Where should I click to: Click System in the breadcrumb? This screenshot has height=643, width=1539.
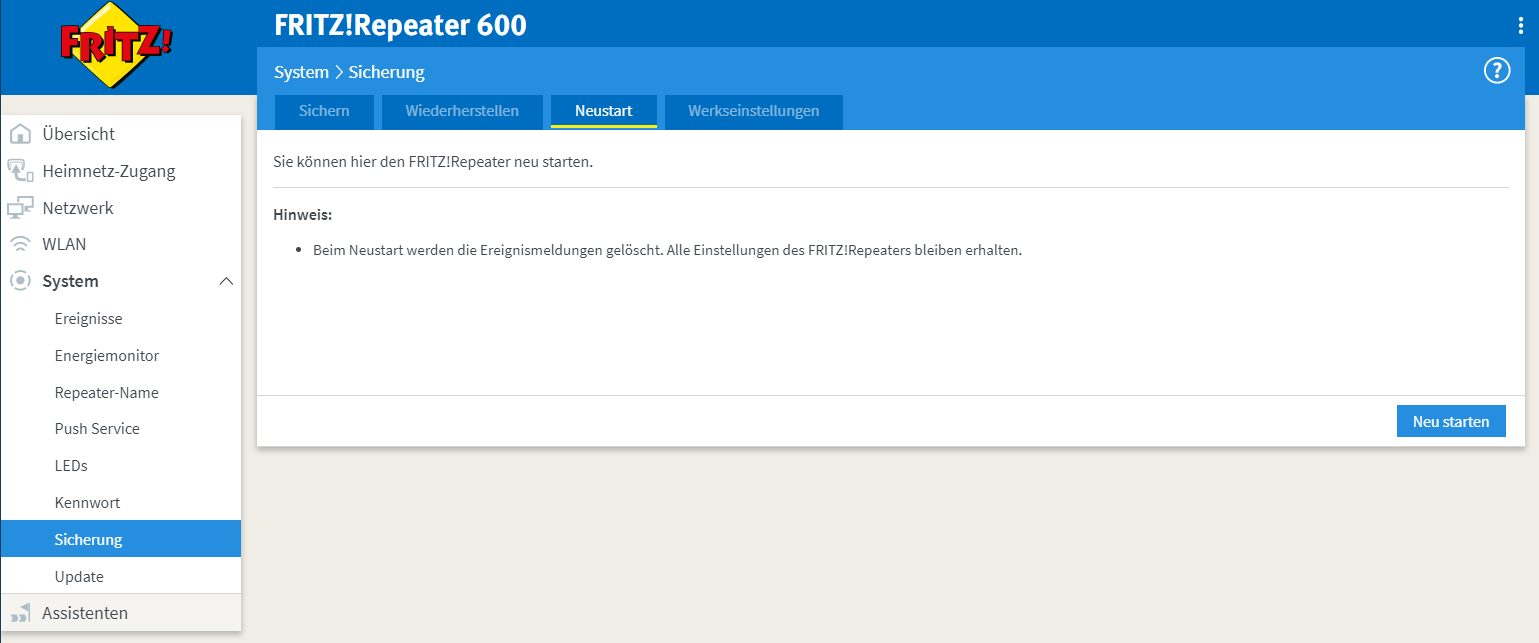coord(301,72)
